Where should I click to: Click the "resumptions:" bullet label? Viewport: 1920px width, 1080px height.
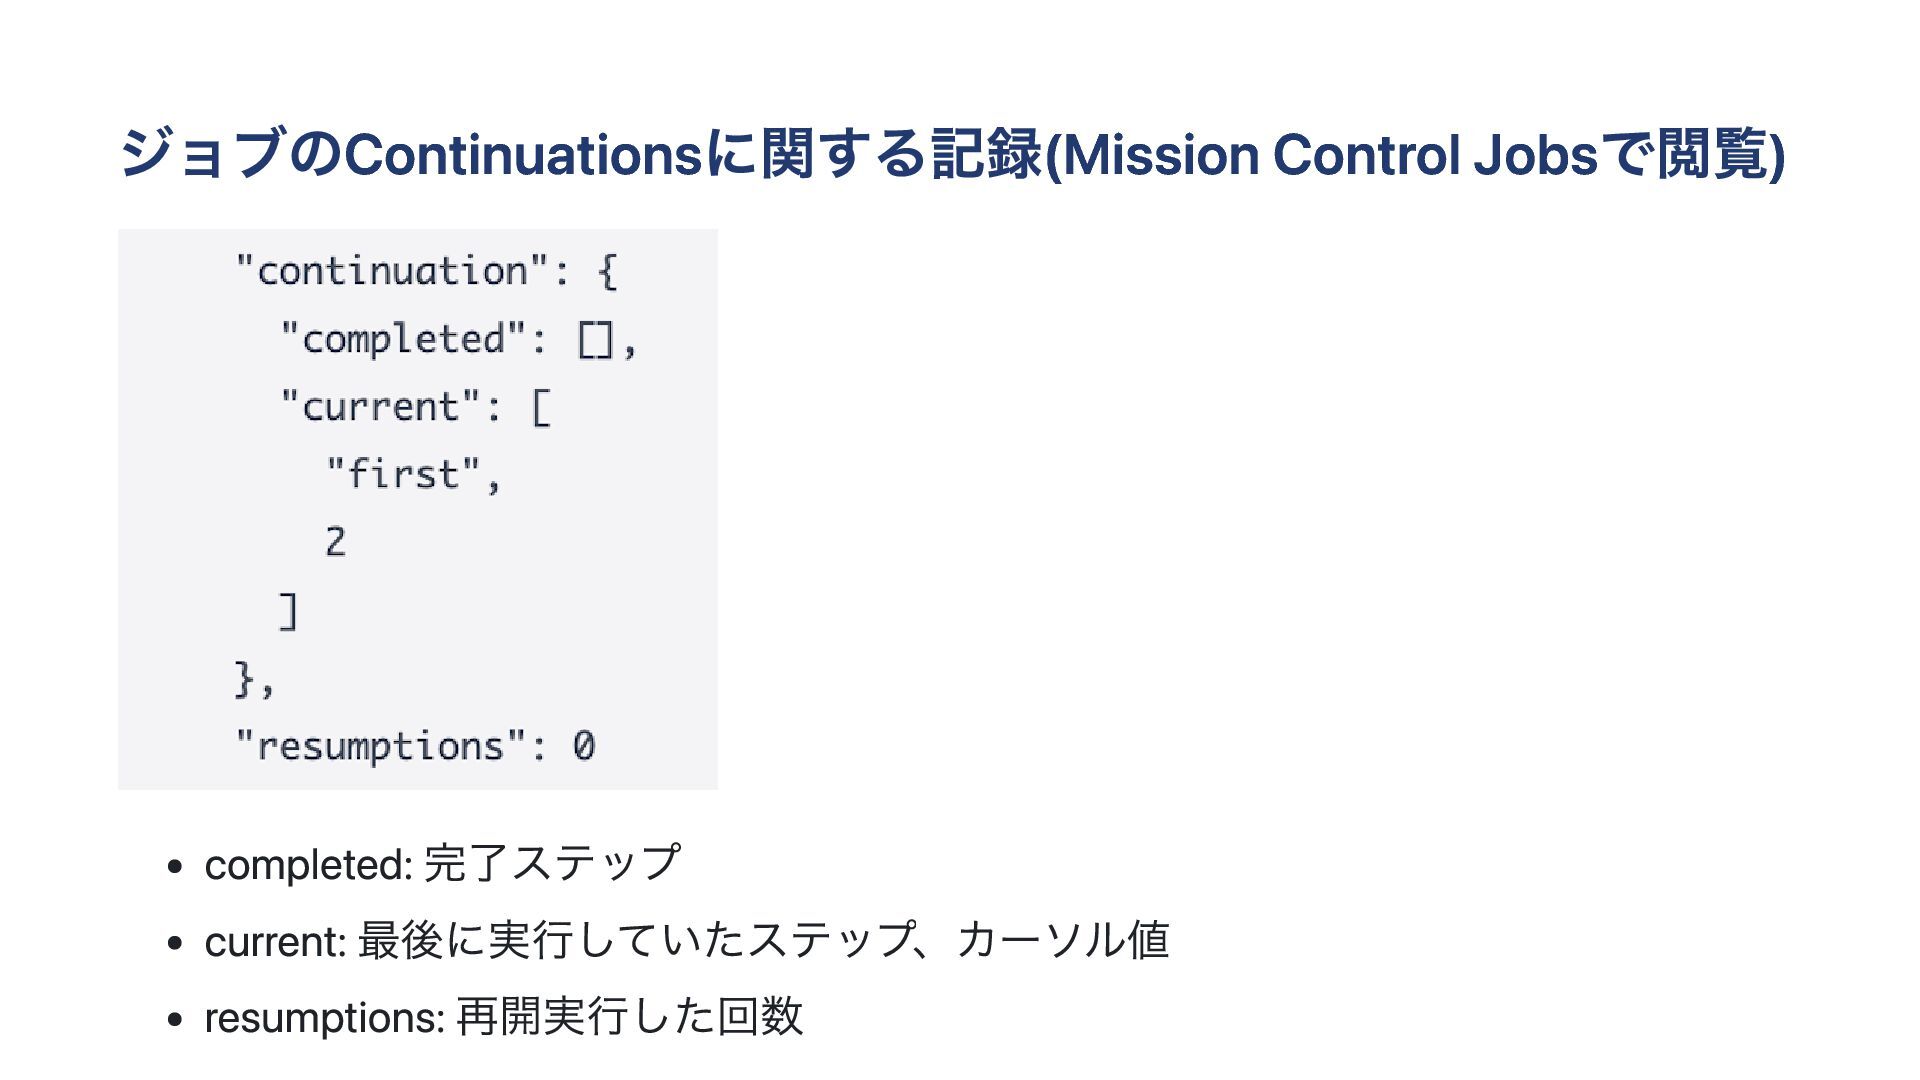pyautogui.click(x=324, y=1017)
